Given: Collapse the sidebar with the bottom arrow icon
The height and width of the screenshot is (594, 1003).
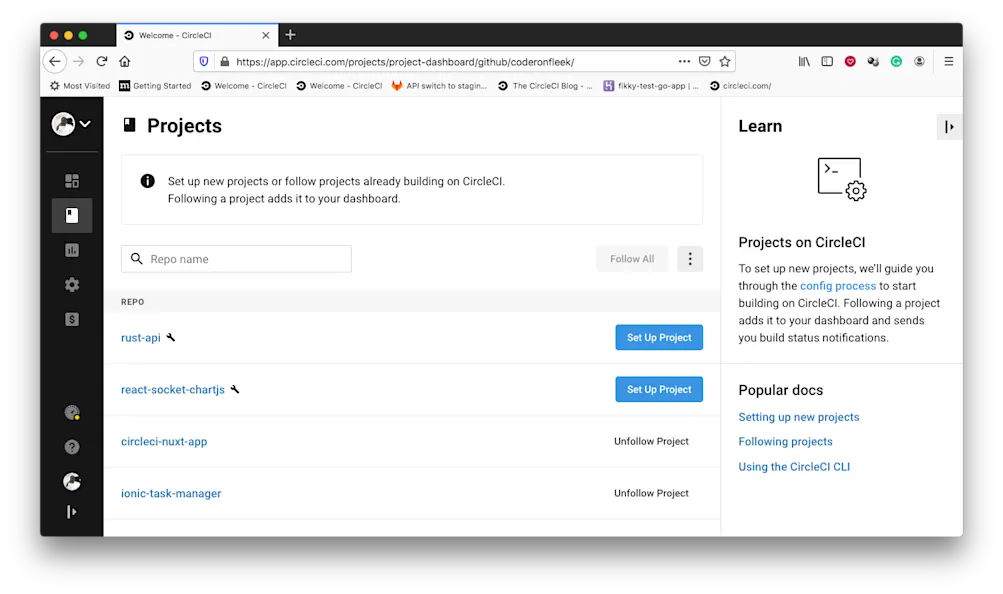Looking at the screenshot, I should point(71,511).
